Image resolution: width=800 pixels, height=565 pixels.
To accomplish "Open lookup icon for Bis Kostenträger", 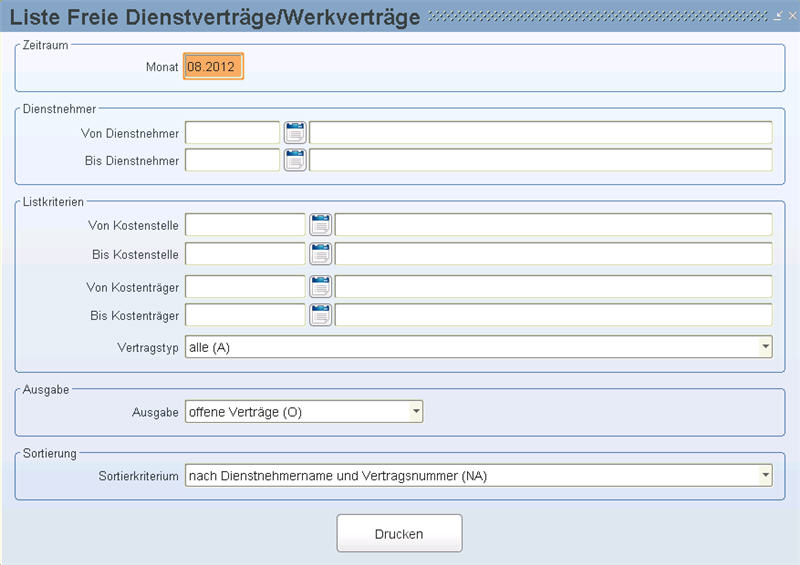I will pos(320,315).
